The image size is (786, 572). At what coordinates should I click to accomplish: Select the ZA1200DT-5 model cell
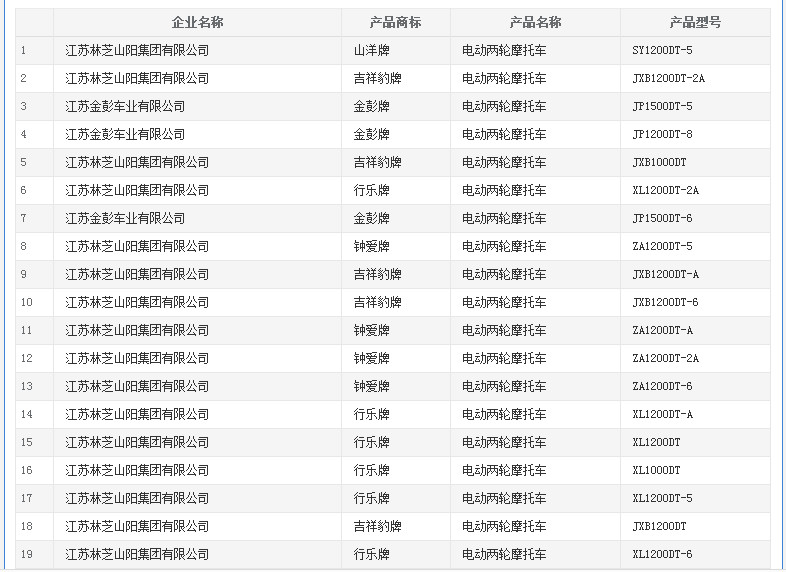pyautogui.click(x=662, y=246)
